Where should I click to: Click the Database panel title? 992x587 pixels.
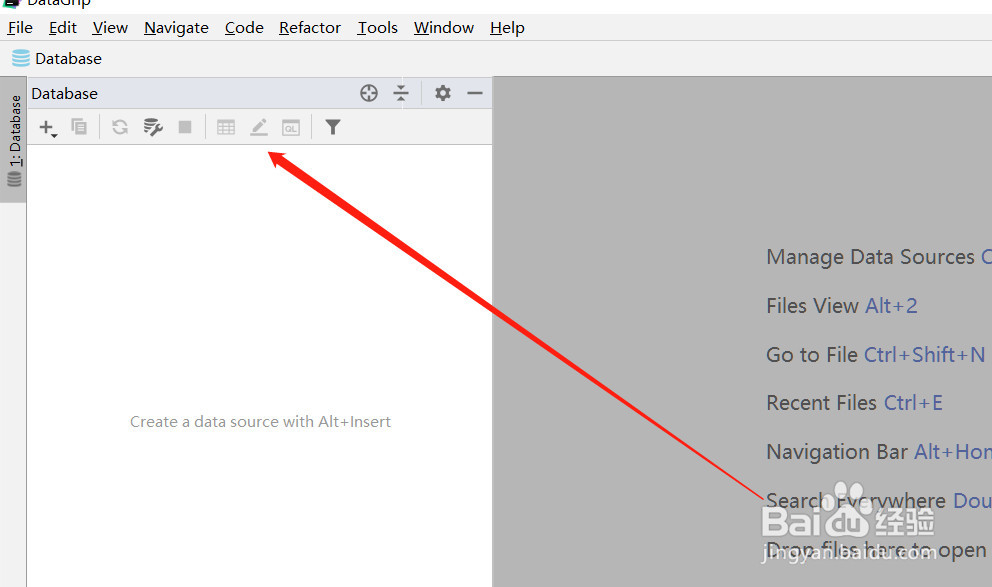(65, 94)
